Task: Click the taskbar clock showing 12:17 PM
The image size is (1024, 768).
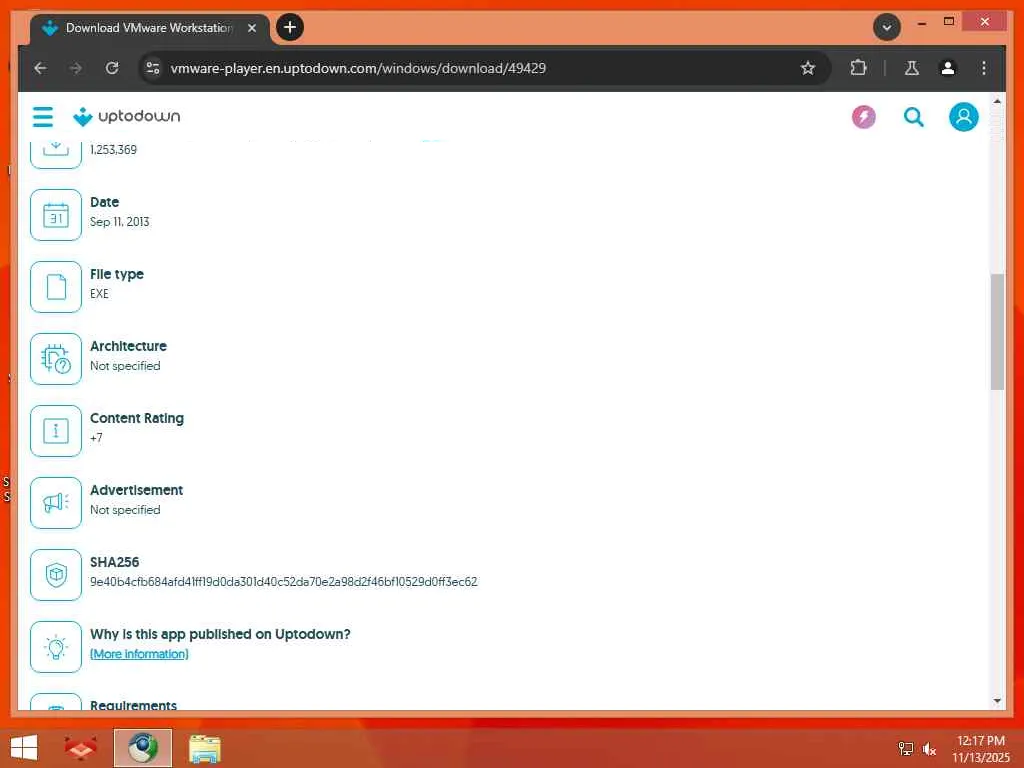Action: (981, 748)
